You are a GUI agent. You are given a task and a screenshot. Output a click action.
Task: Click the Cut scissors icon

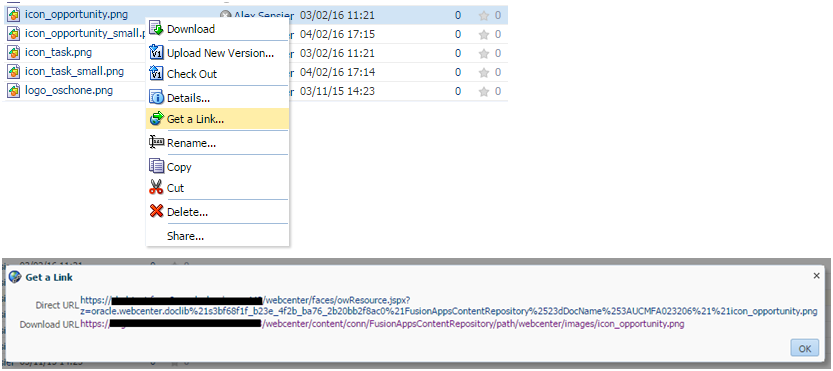coord(156,188)
